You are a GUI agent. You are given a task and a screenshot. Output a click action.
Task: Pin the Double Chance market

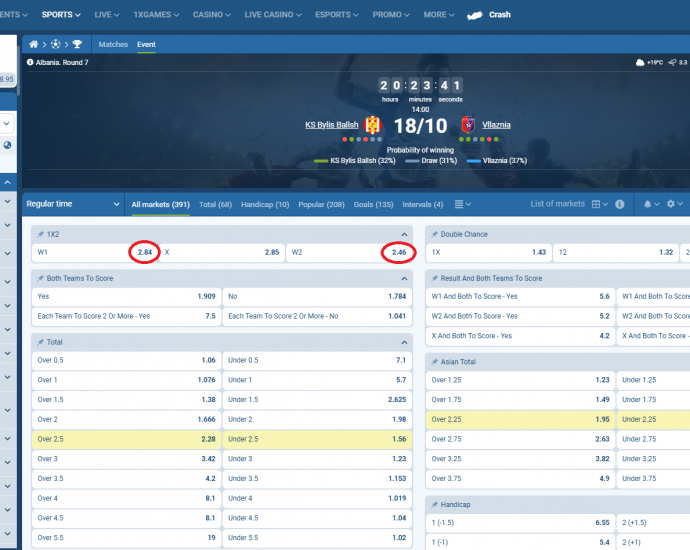pos(434,234)
